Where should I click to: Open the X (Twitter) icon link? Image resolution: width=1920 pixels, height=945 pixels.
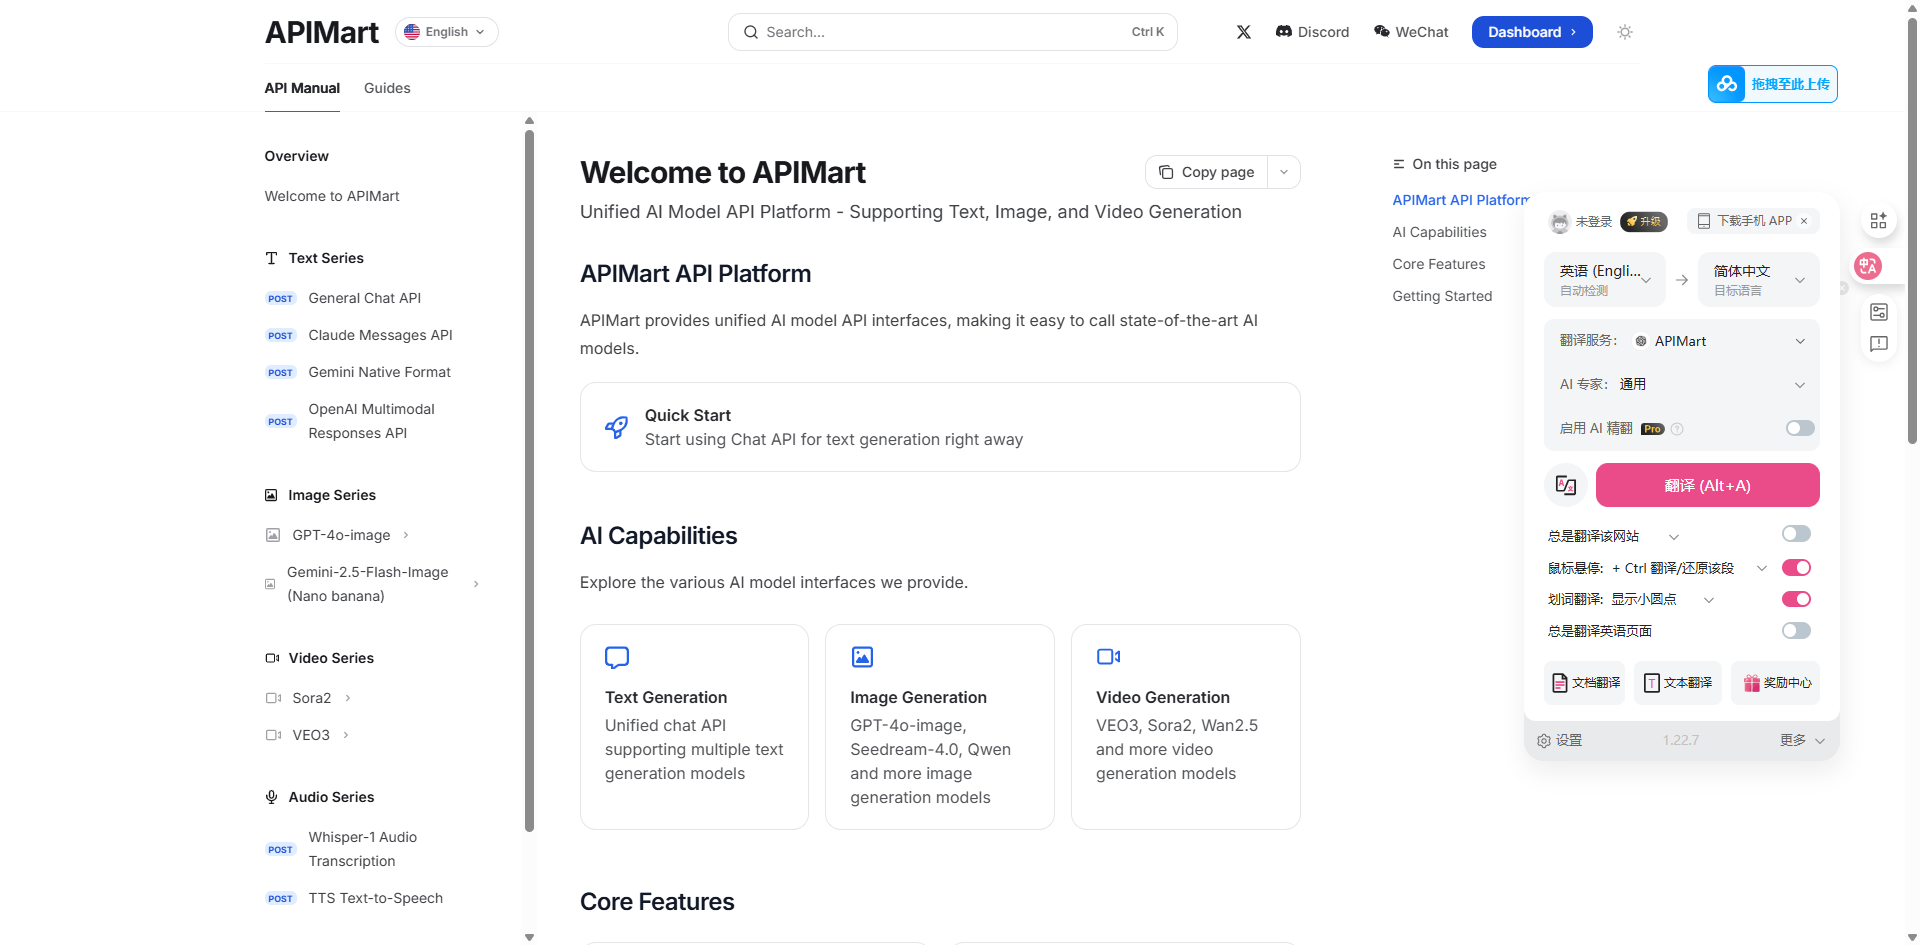point(1243,32)
